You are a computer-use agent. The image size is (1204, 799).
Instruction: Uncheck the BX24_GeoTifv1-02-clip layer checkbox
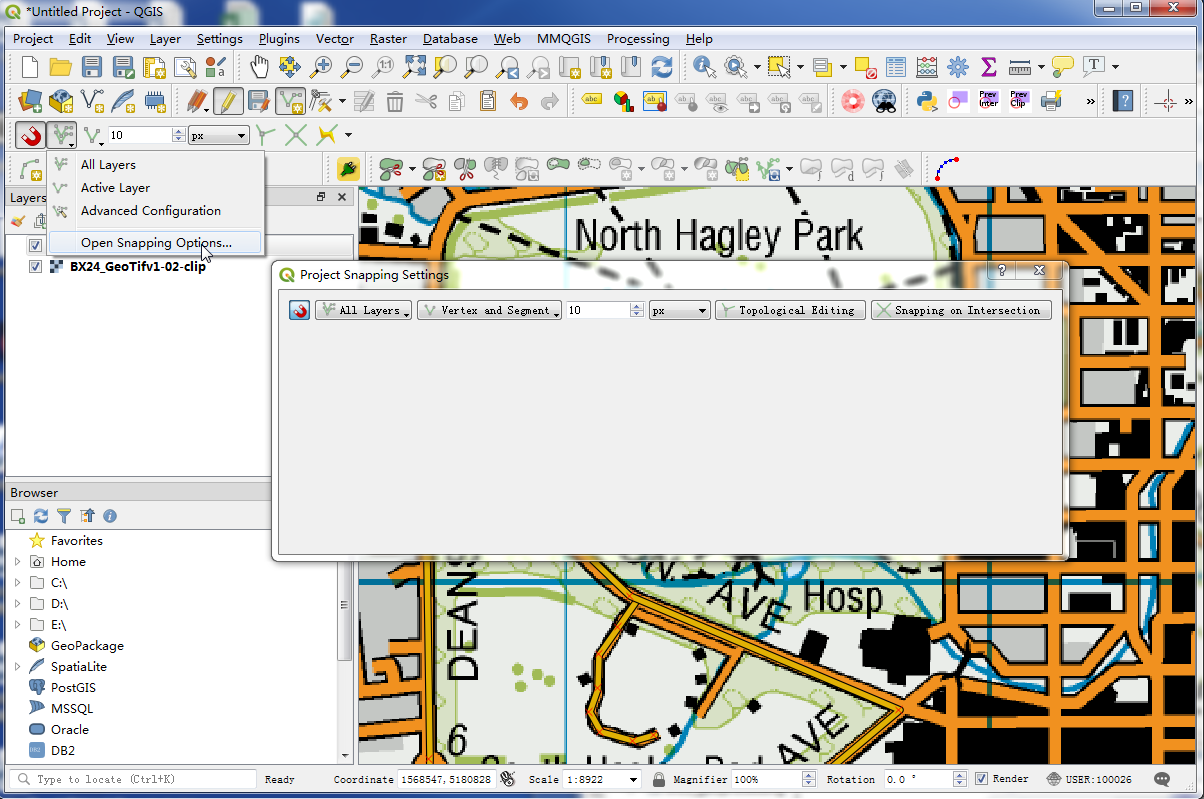(x=36, y=267)
